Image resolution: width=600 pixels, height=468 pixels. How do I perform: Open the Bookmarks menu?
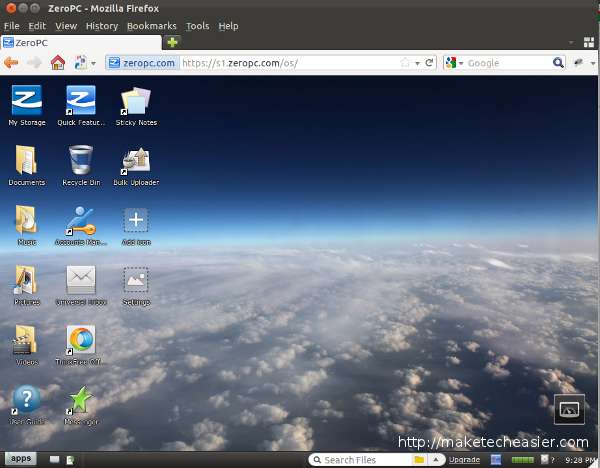(x=151, y=26)
